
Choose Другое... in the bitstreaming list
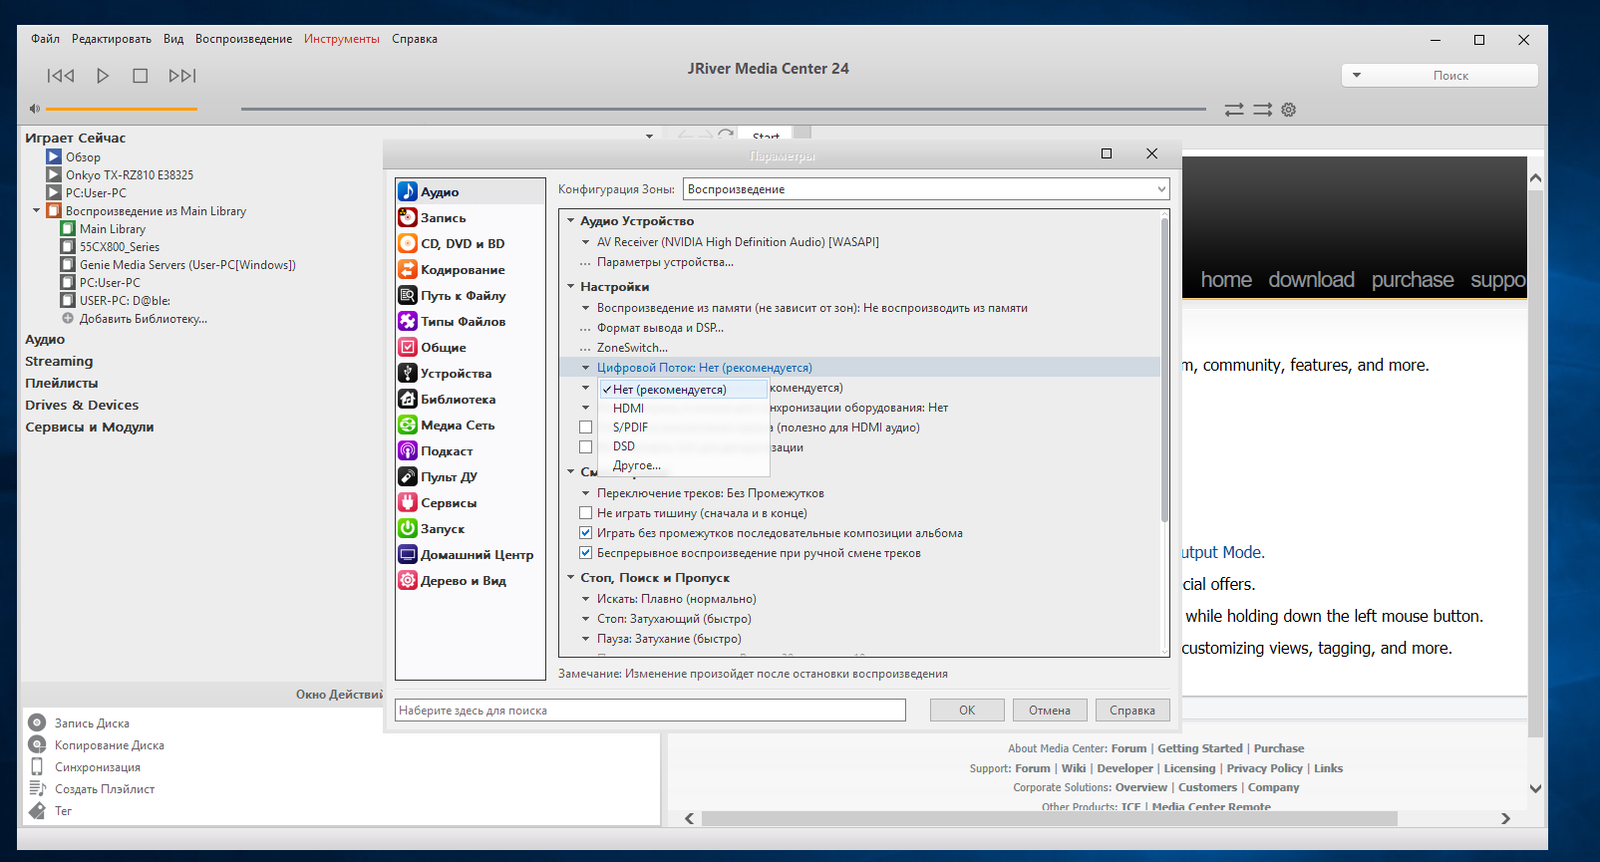[x=684, y=465]
